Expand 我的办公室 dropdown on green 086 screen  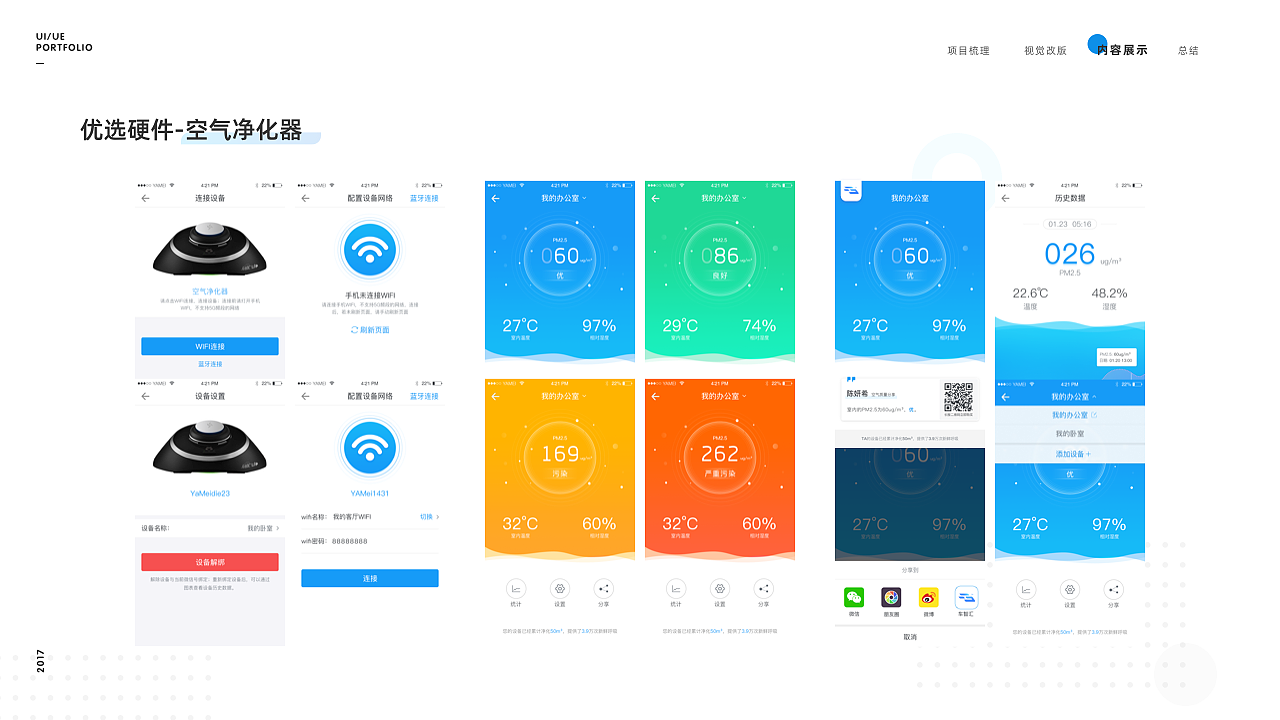(x=723, y=198)
